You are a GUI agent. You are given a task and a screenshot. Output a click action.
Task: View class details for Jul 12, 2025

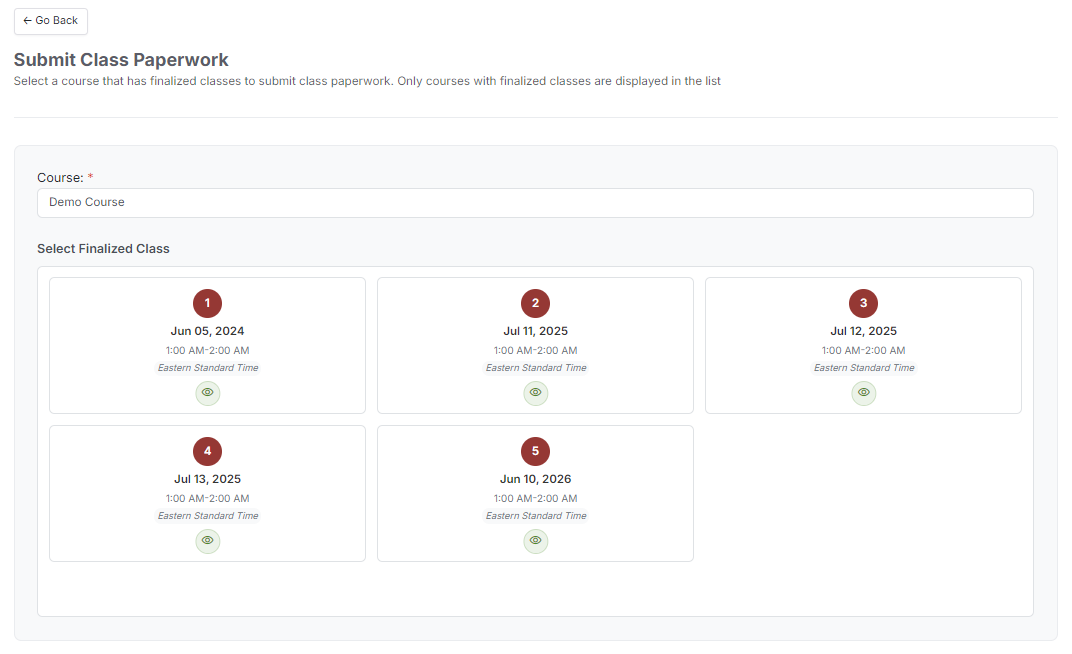[863, 393]
